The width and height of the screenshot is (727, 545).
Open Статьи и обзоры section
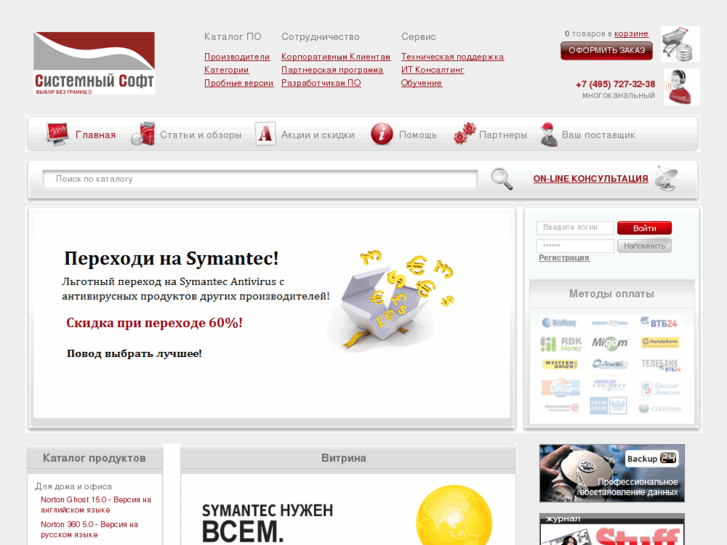(x=201, y=135)
